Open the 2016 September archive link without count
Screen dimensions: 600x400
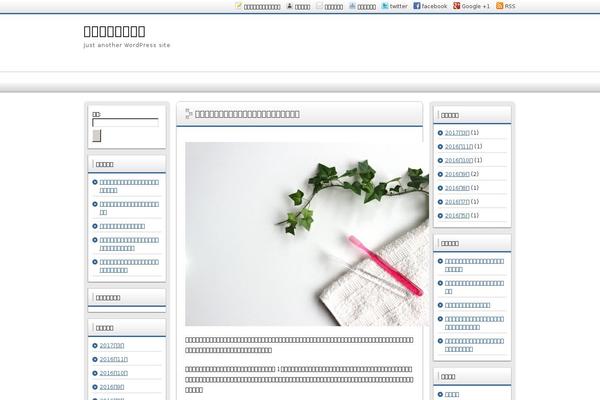click(x=112, y=387)
